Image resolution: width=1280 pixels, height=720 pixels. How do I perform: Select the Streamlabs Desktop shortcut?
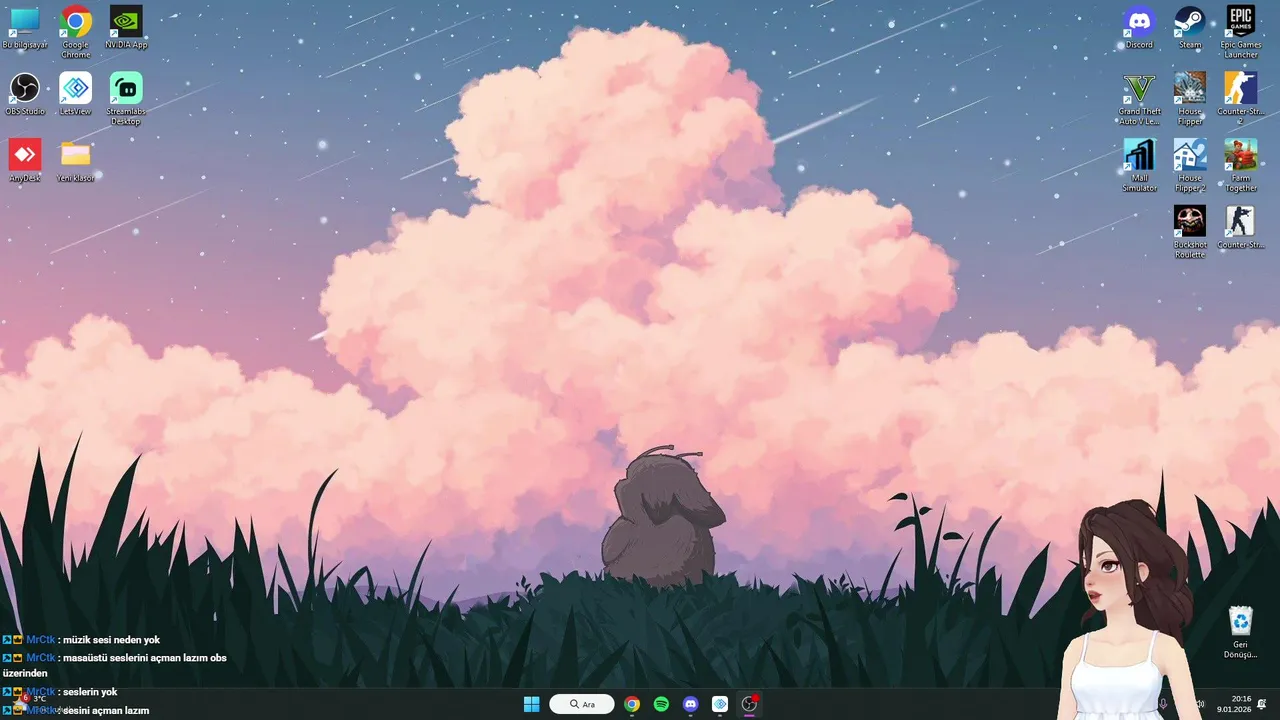pos(126,98)
